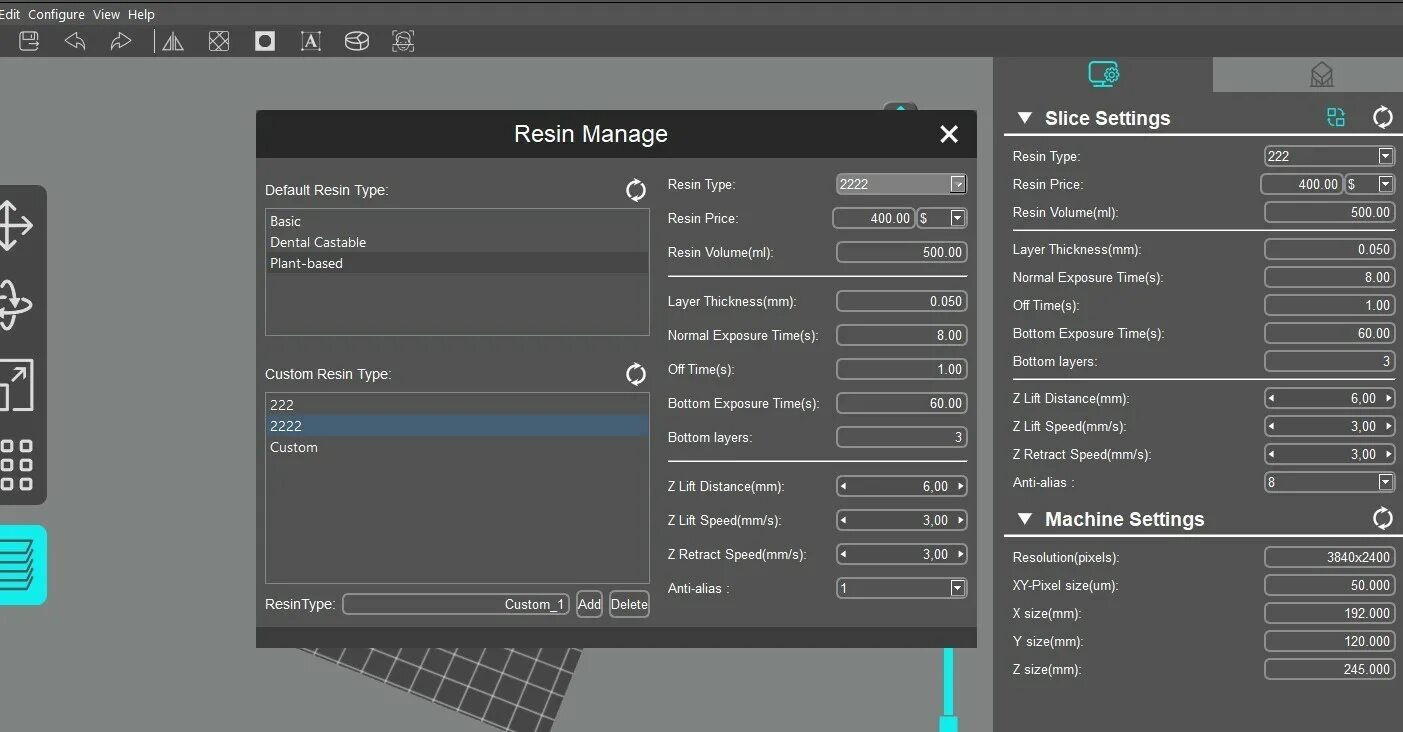Open the Text tool icon
Image resolution: width=1403 pixels, height=732 pixels.
pos(311,41)
